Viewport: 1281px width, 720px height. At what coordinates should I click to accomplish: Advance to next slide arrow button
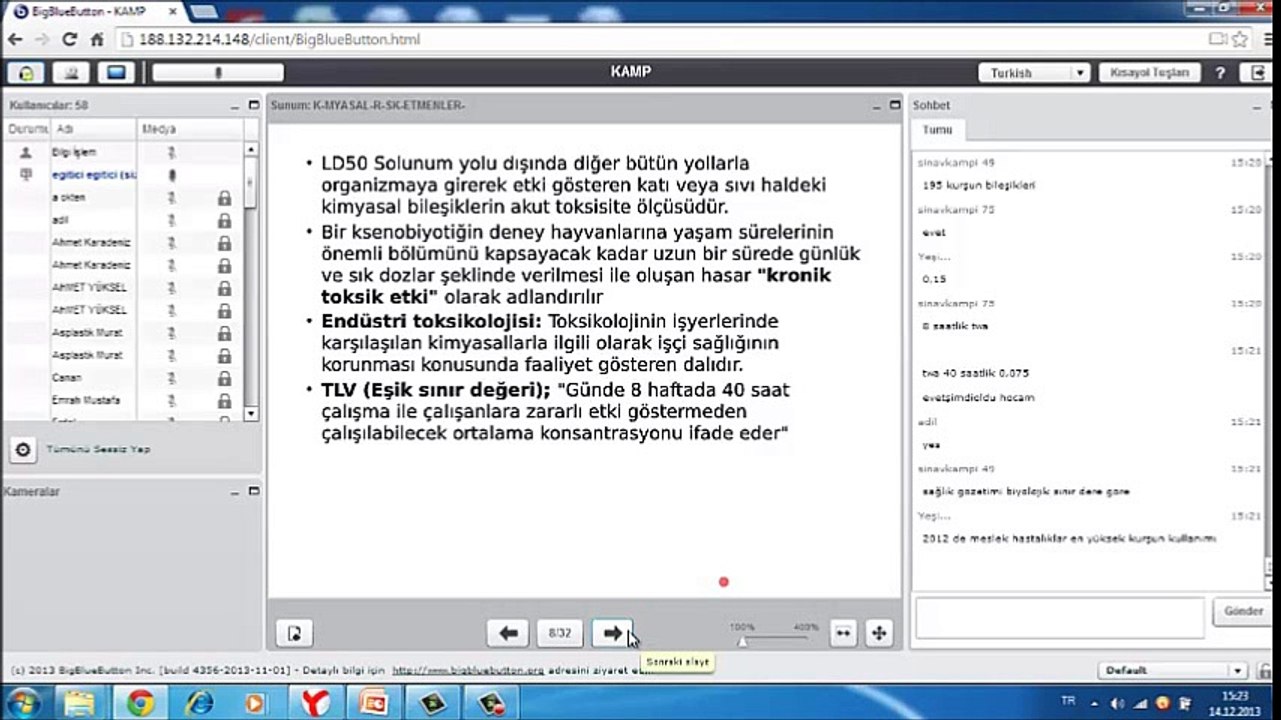pos(613,633)
